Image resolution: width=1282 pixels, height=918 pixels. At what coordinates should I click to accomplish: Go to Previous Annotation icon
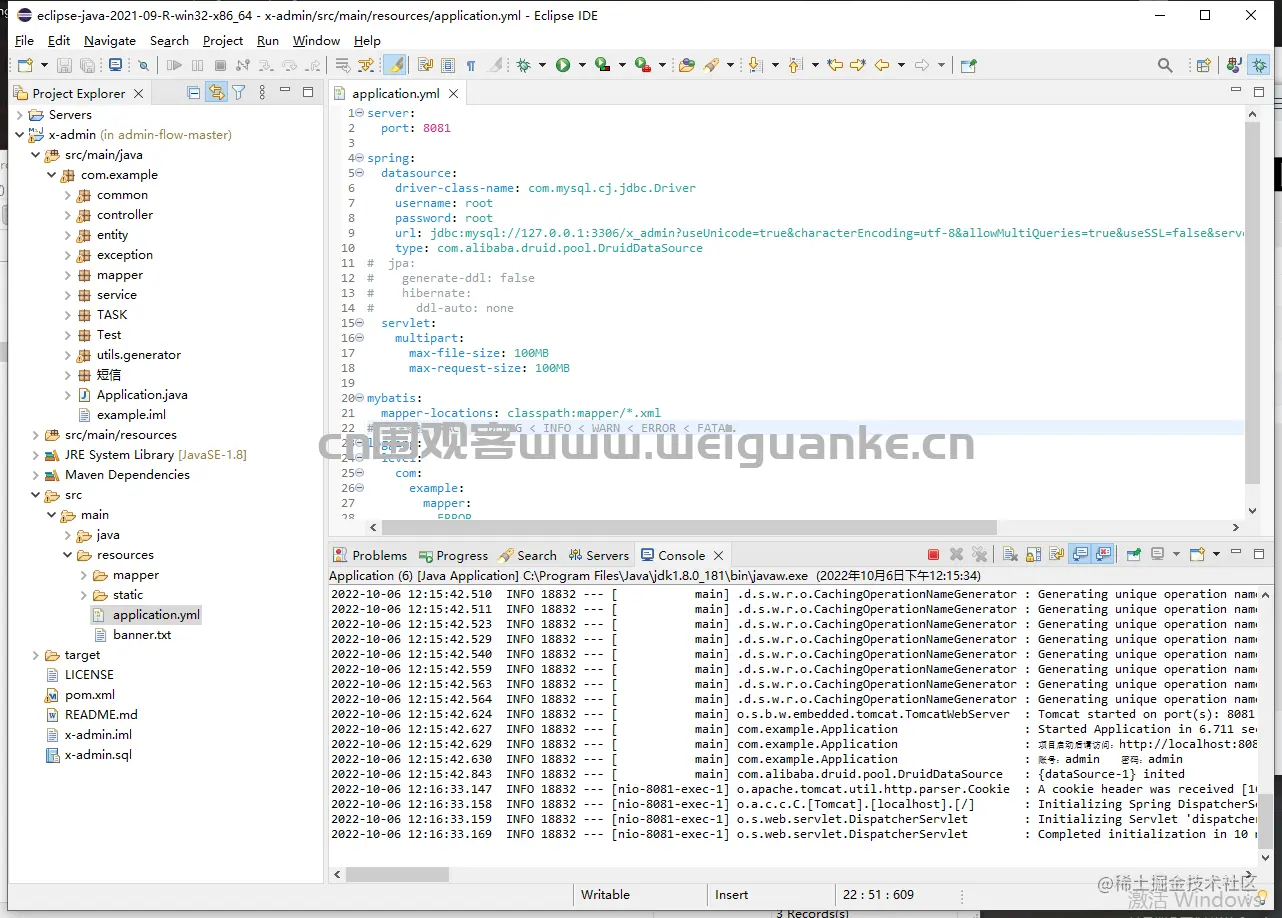pyautogui.click(x=795, y=65)
